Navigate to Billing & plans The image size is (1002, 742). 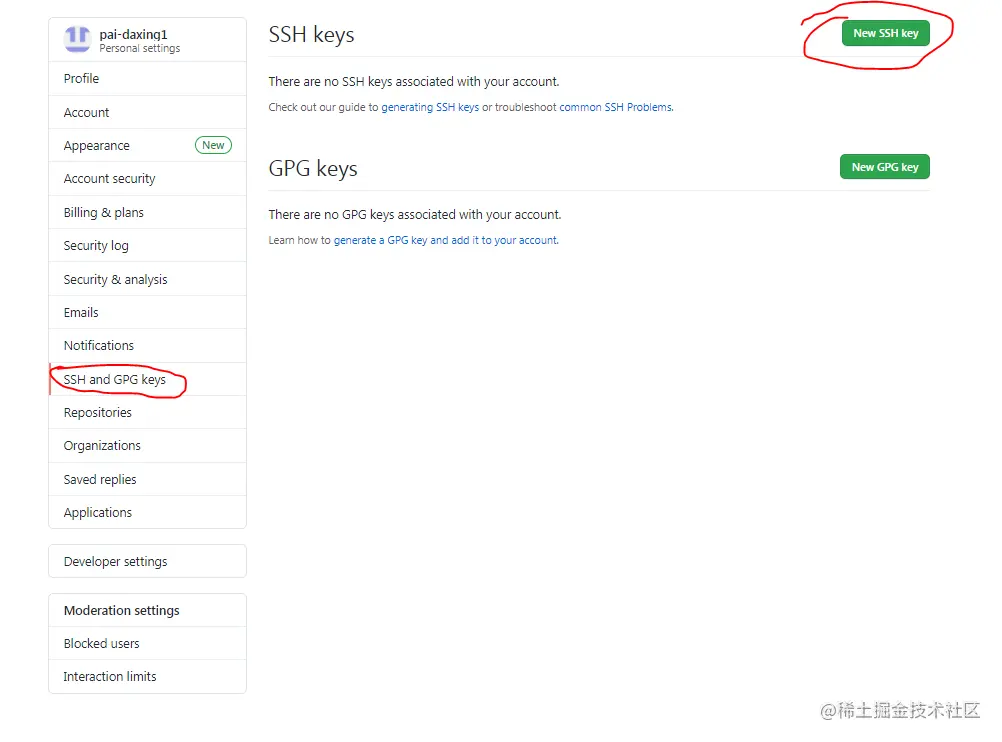148,212
